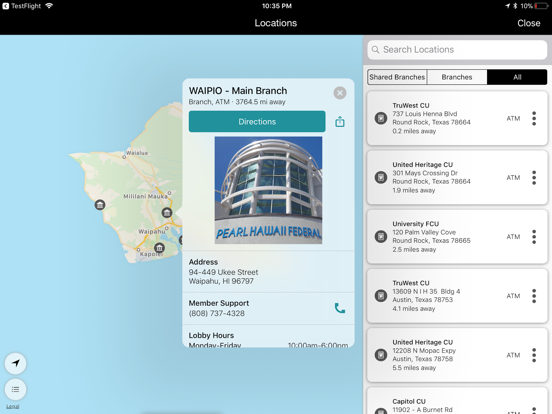Select the map pin on the west coast
This screenshot has width=552, height=414.
[x=100, y=205]
